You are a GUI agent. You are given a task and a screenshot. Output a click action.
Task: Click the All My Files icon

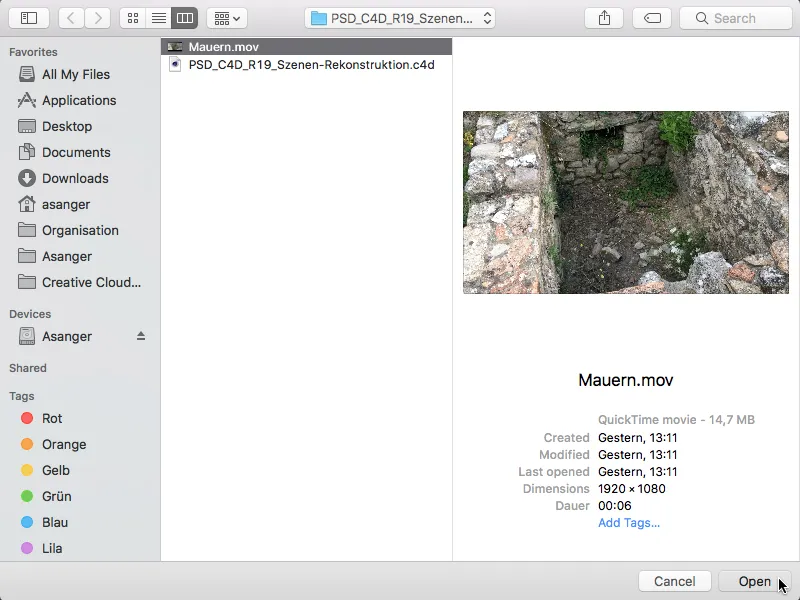point(27,74)
